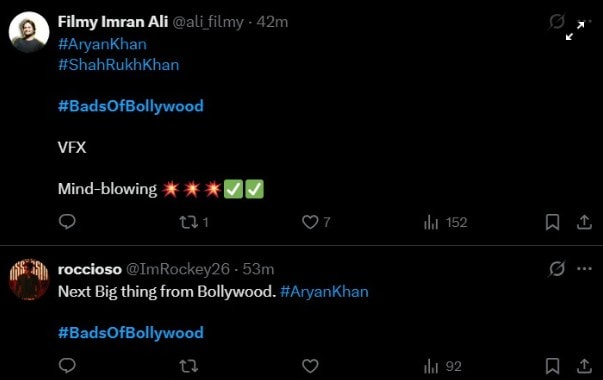
Task: Open Grok icon on first tweet
Action: point(556,22)
